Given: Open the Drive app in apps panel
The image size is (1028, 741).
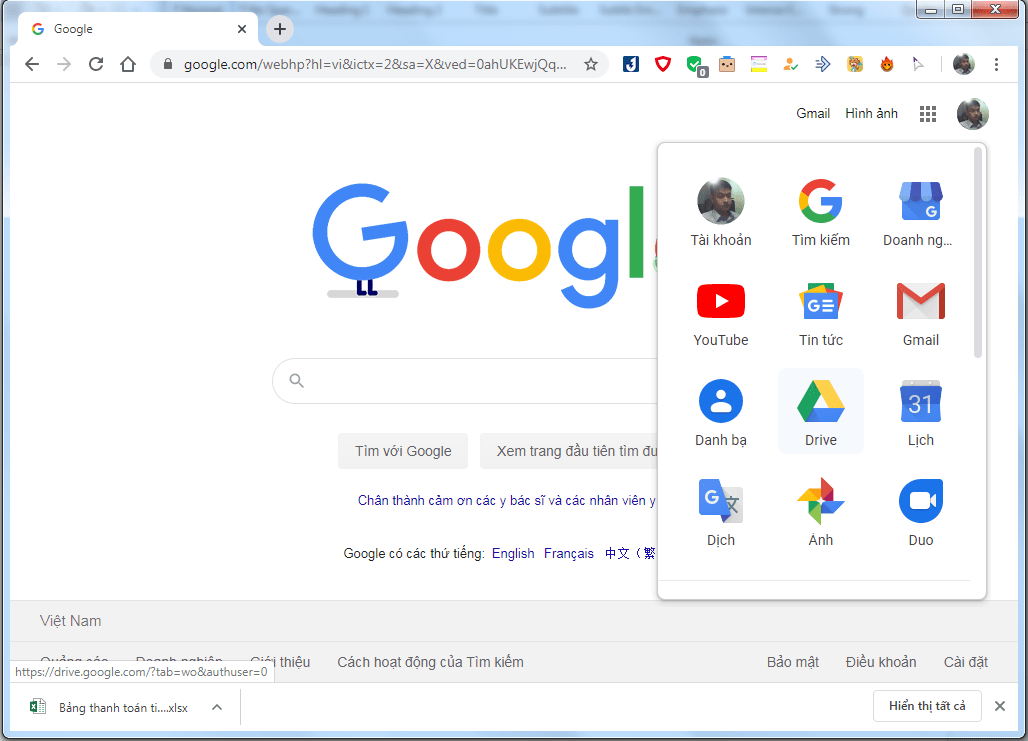Looking at the screenshot, I should coord(821,411).
